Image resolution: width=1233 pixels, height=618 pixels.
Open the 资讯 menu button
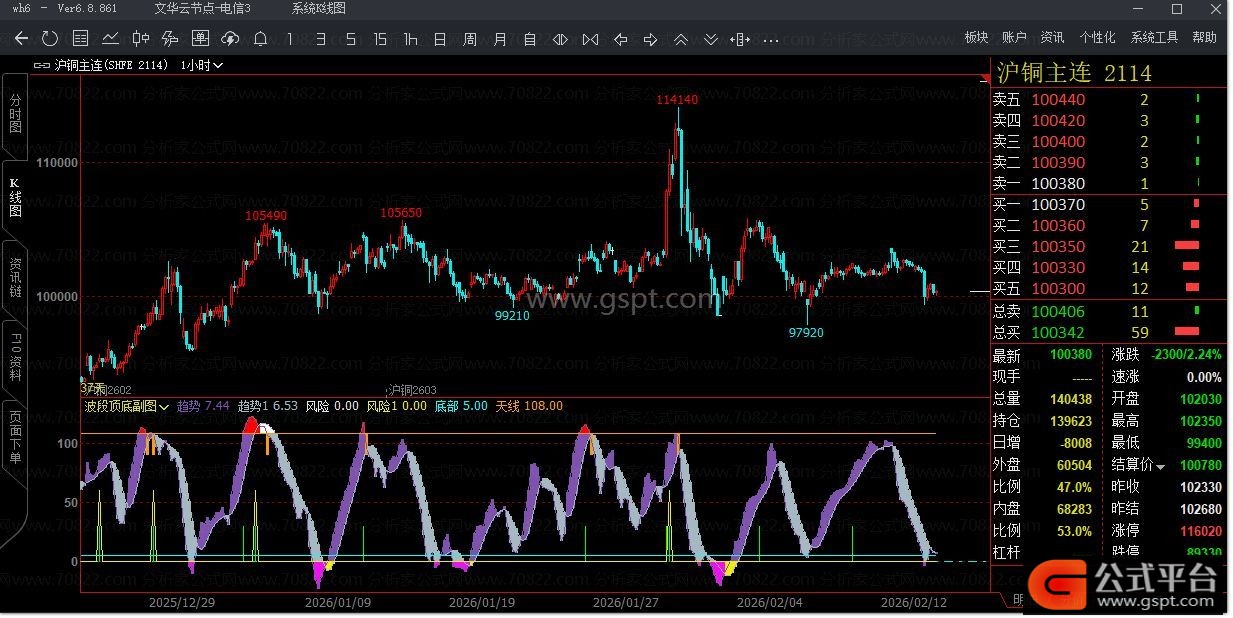click(x=1052, y=37)
